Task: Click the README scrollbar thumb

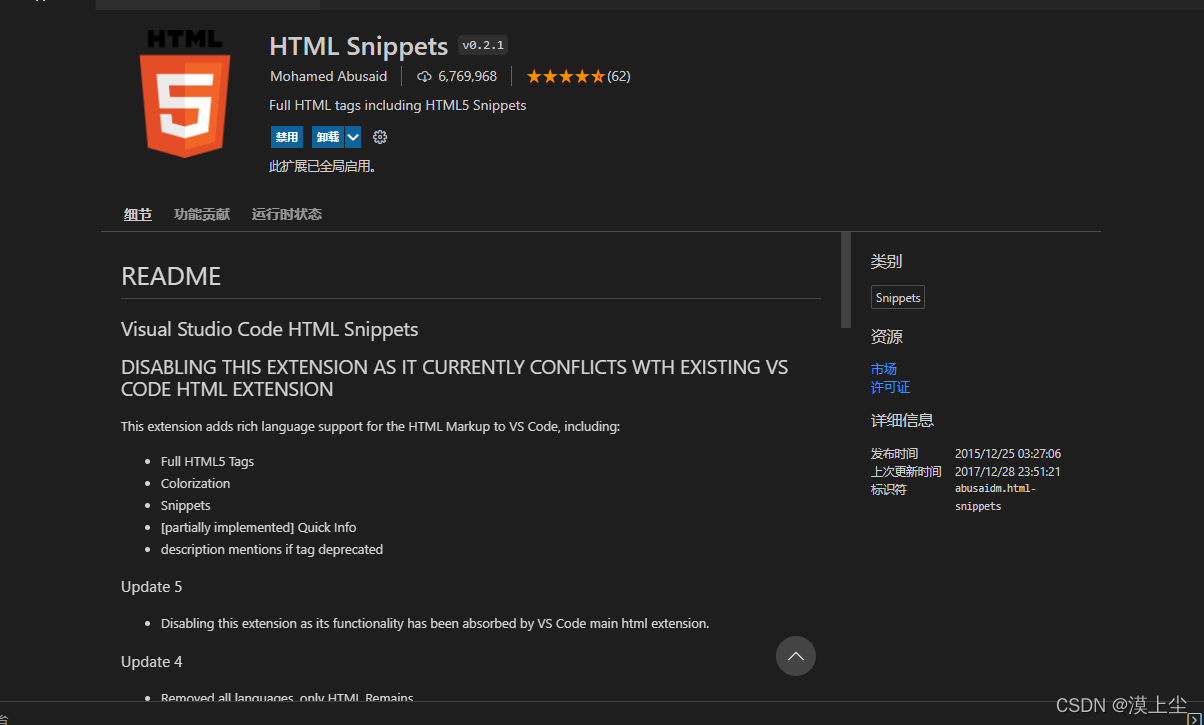Action: (846, 280)
